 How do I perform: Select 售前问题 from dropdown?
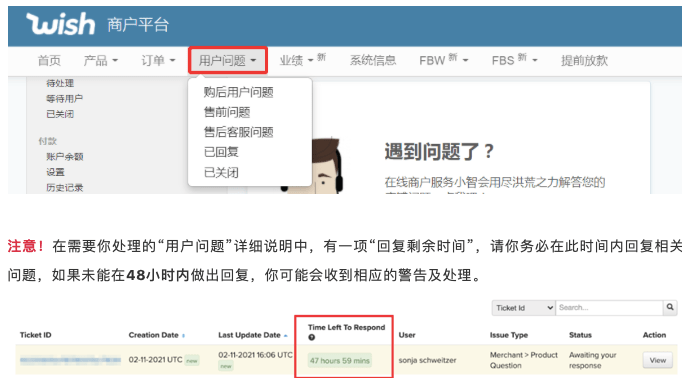point(227,112)
